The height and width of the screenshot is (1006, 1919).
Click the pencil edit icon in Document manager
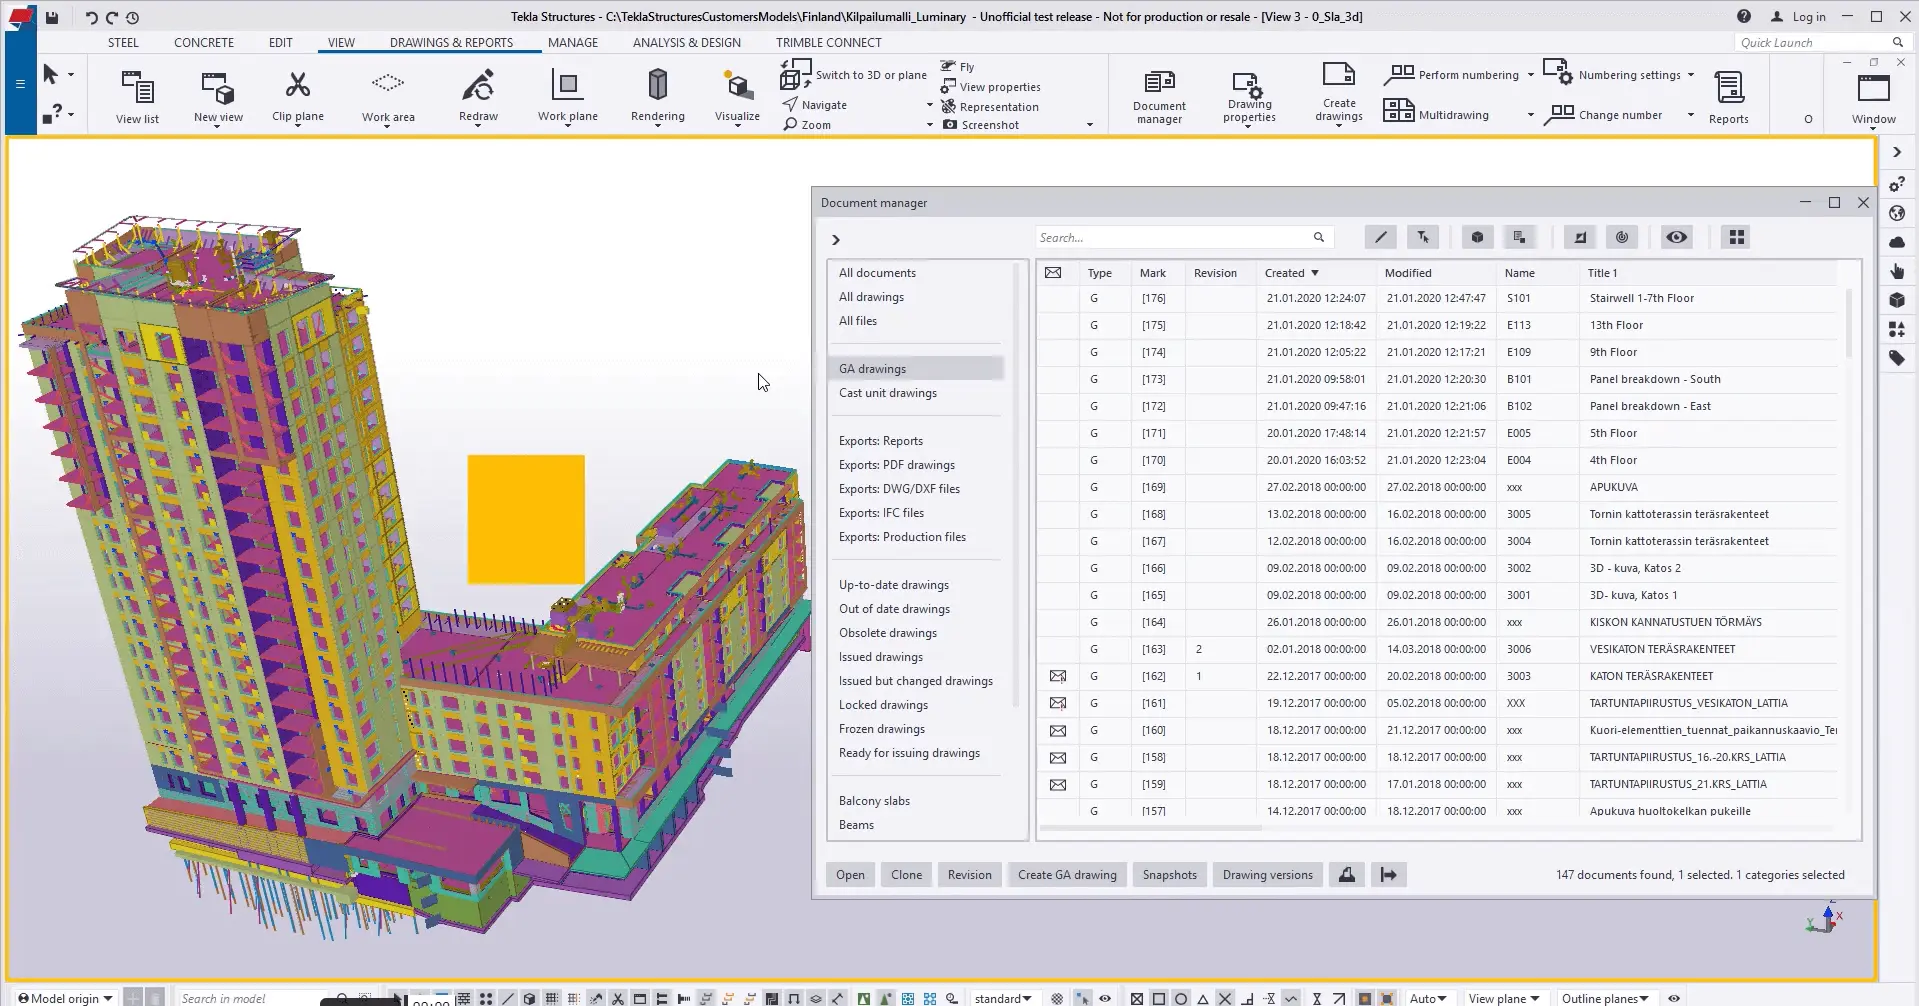1381,237
